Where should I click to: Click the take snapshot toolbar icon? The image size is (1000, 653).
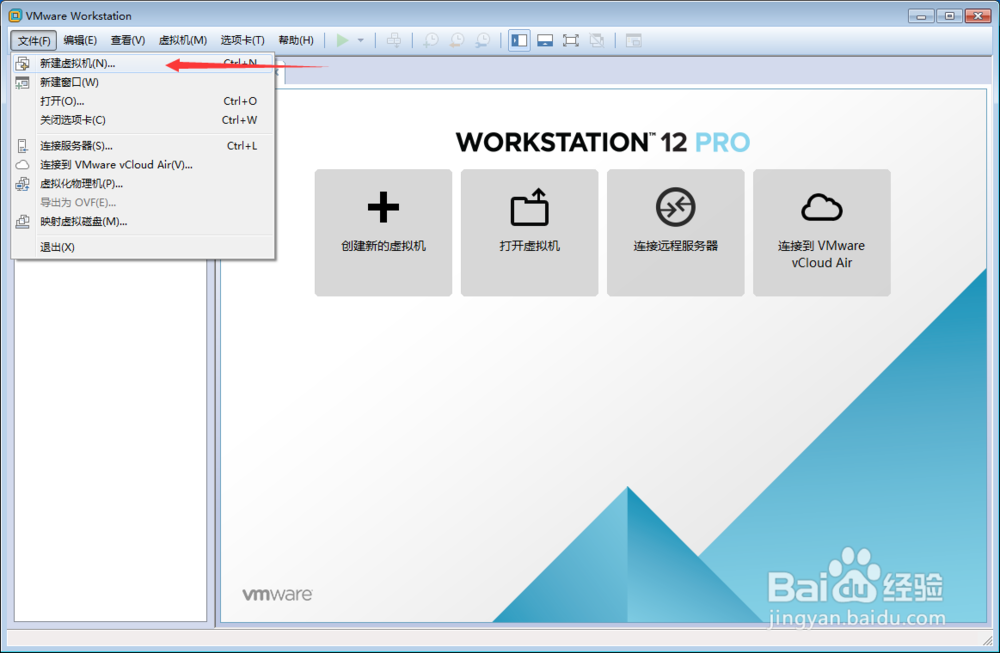[431, 41]
